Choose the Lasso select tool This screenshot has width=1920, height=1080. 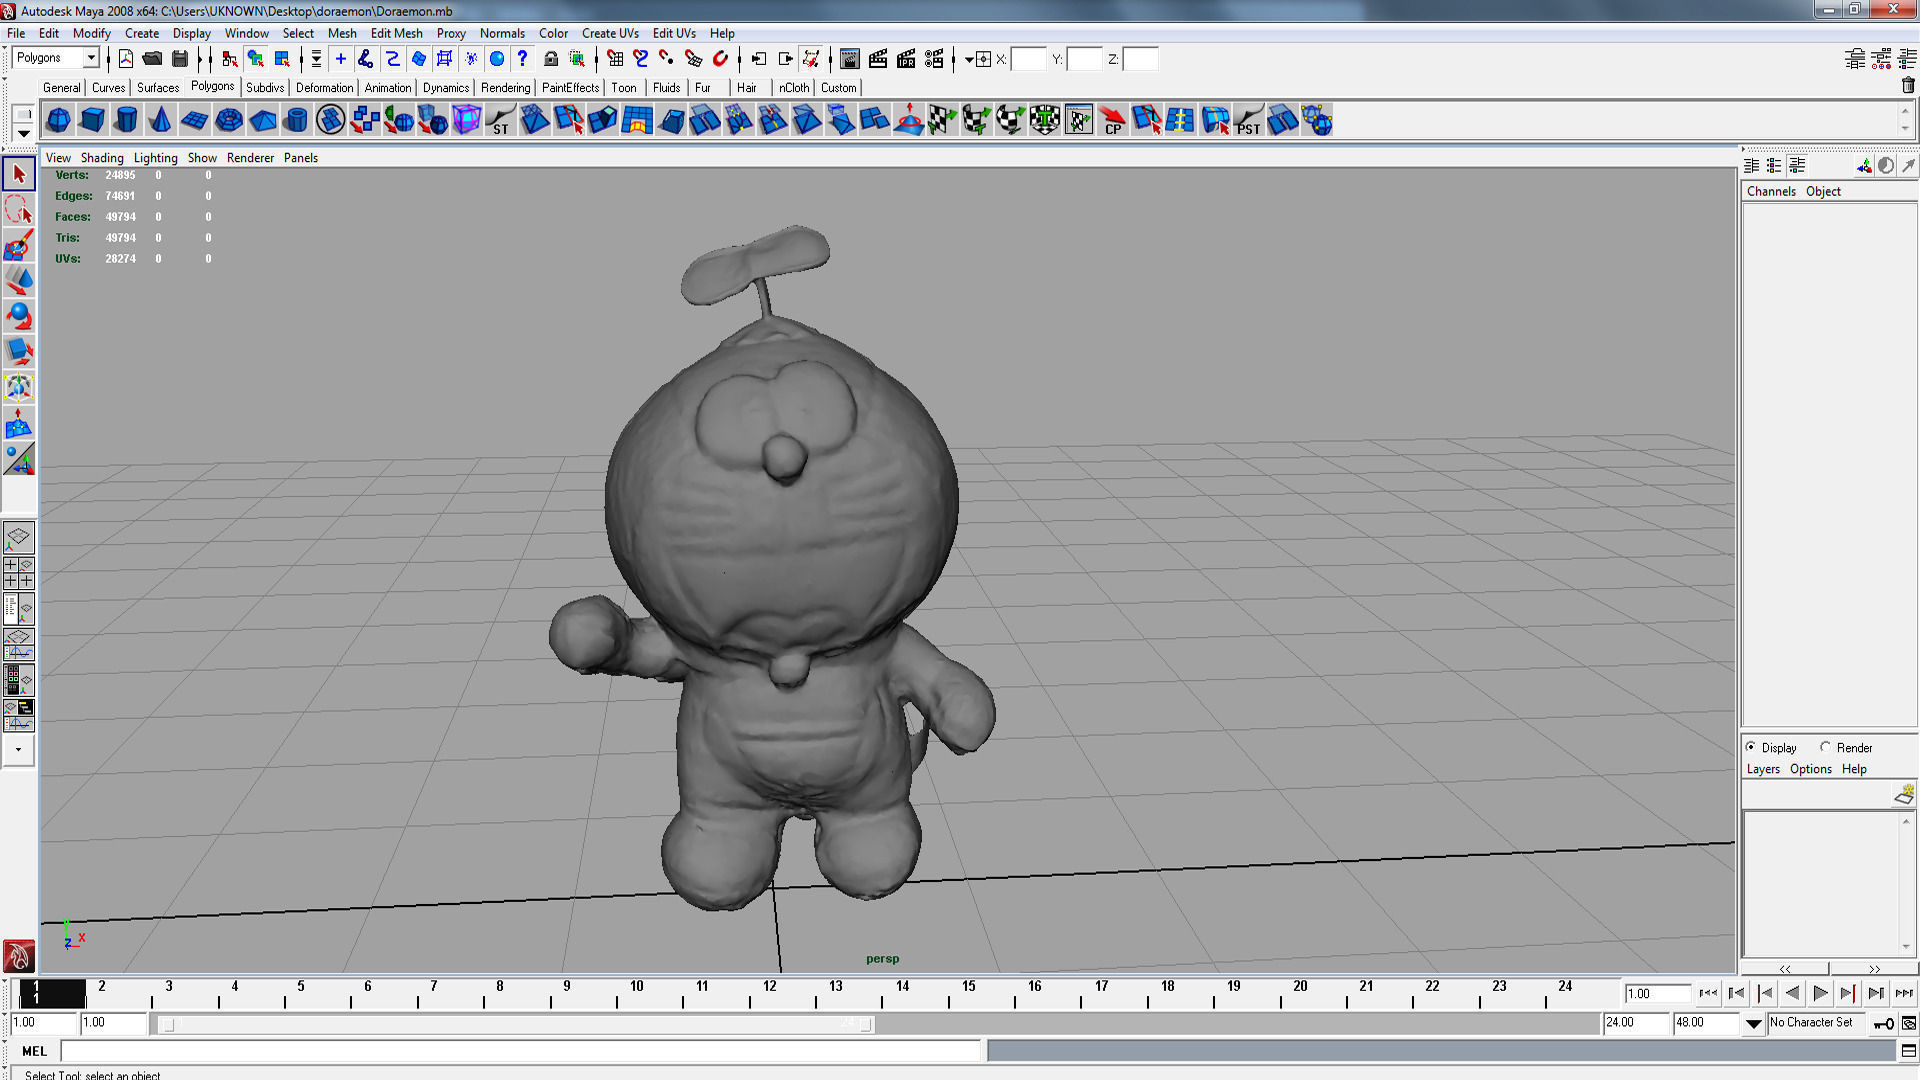(18, 210)
